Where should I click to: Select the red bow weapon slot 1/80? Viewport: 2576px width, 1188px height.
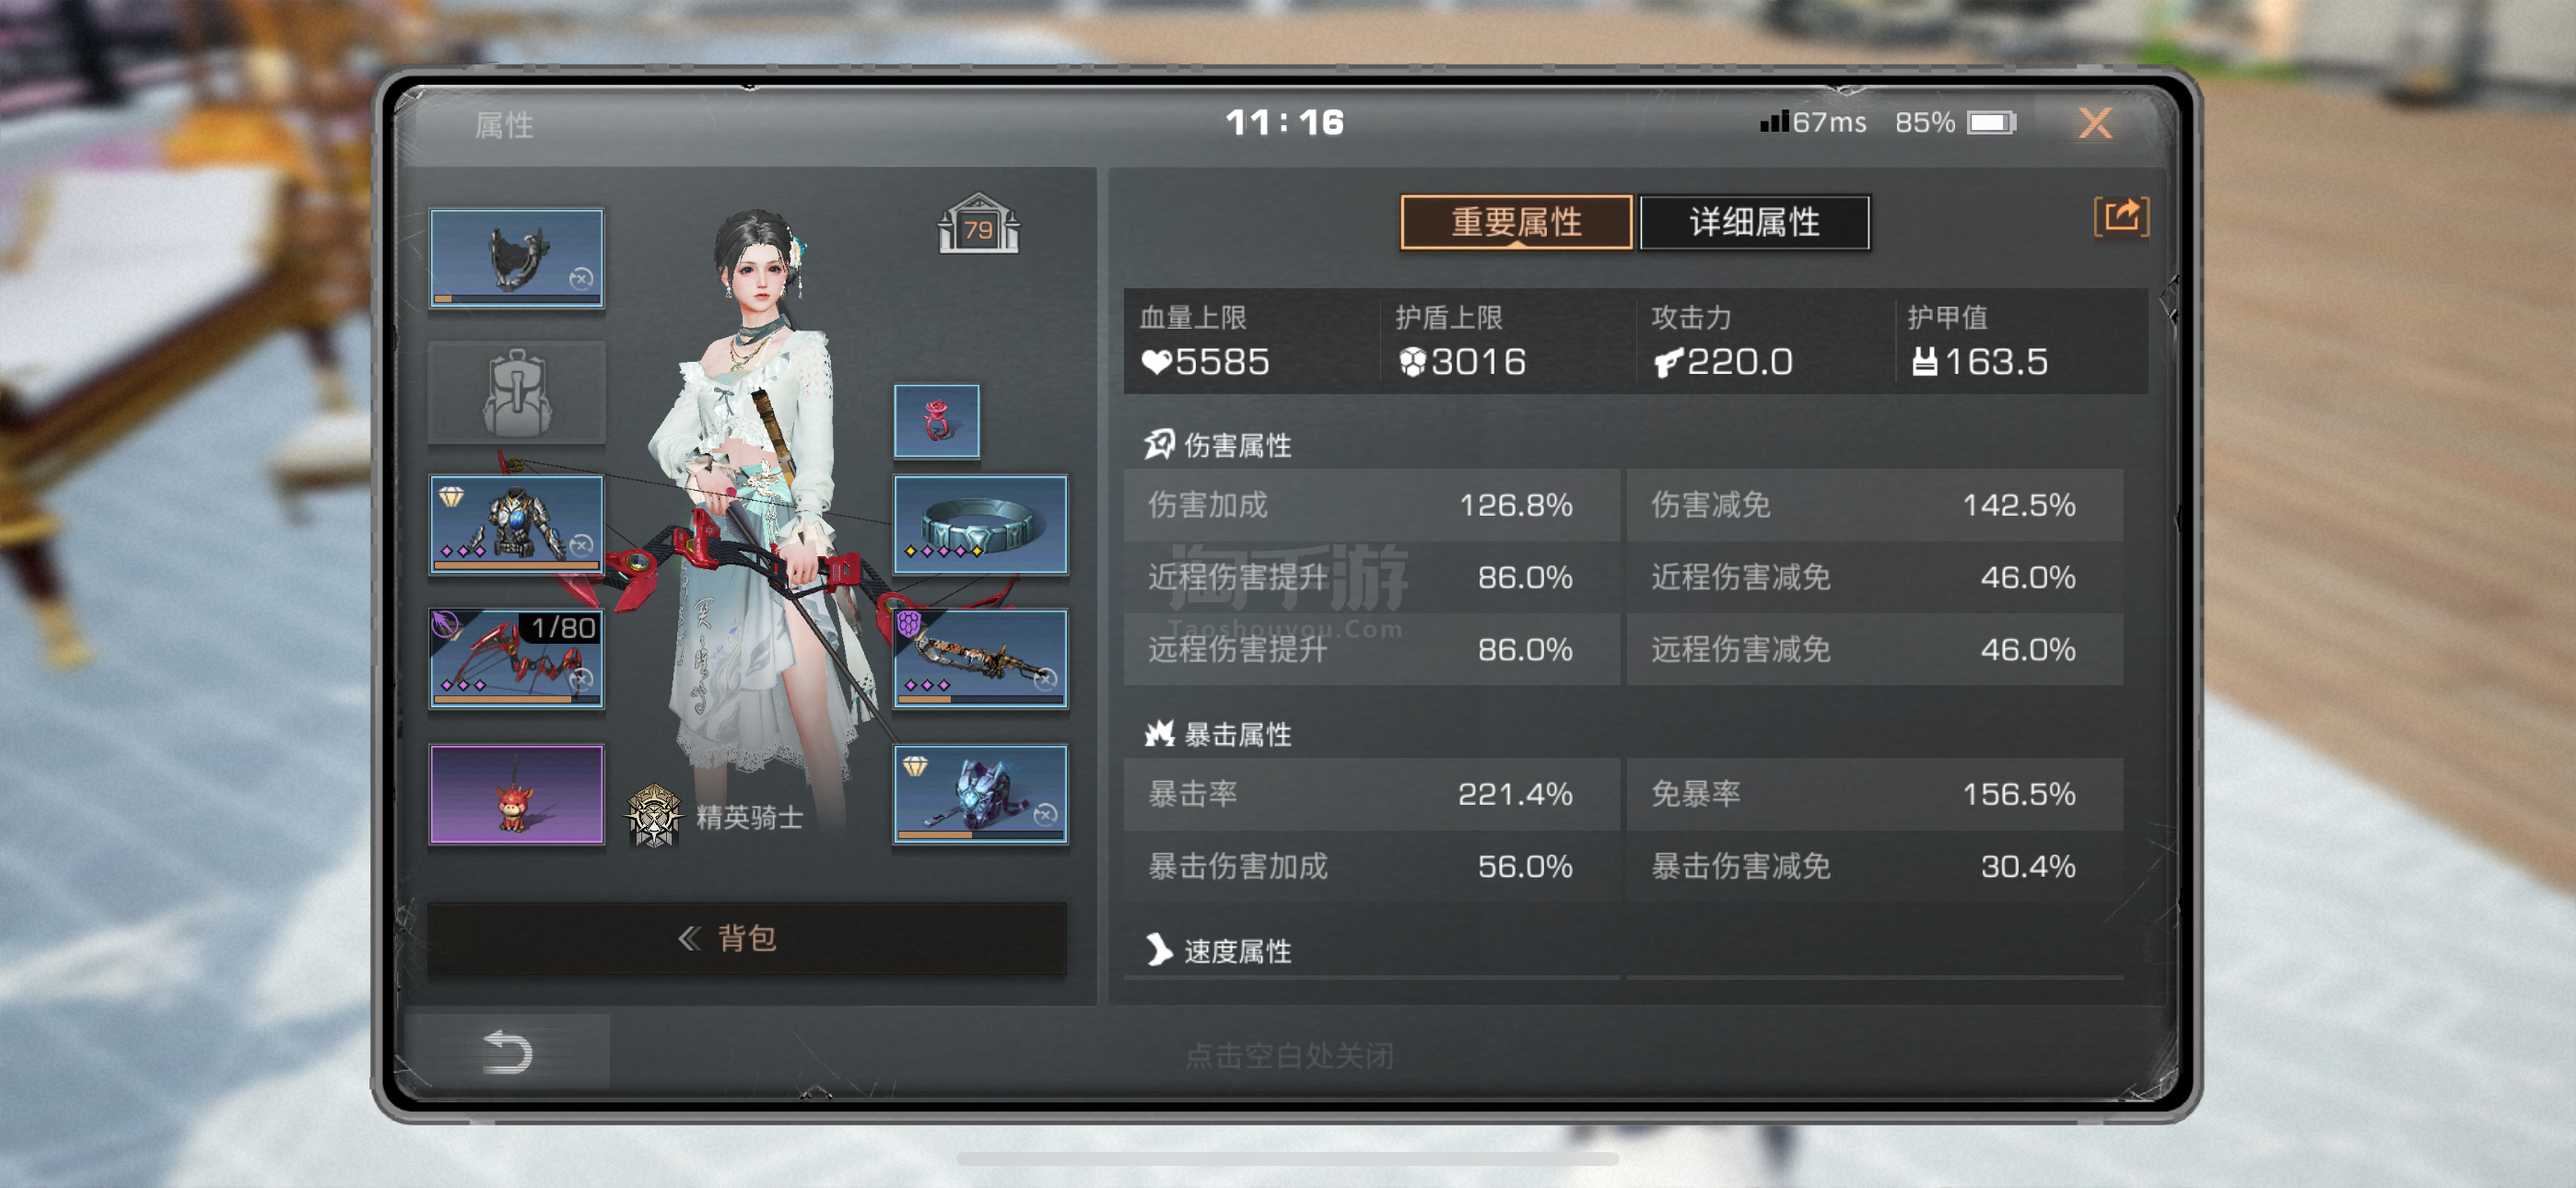point(516,658)
